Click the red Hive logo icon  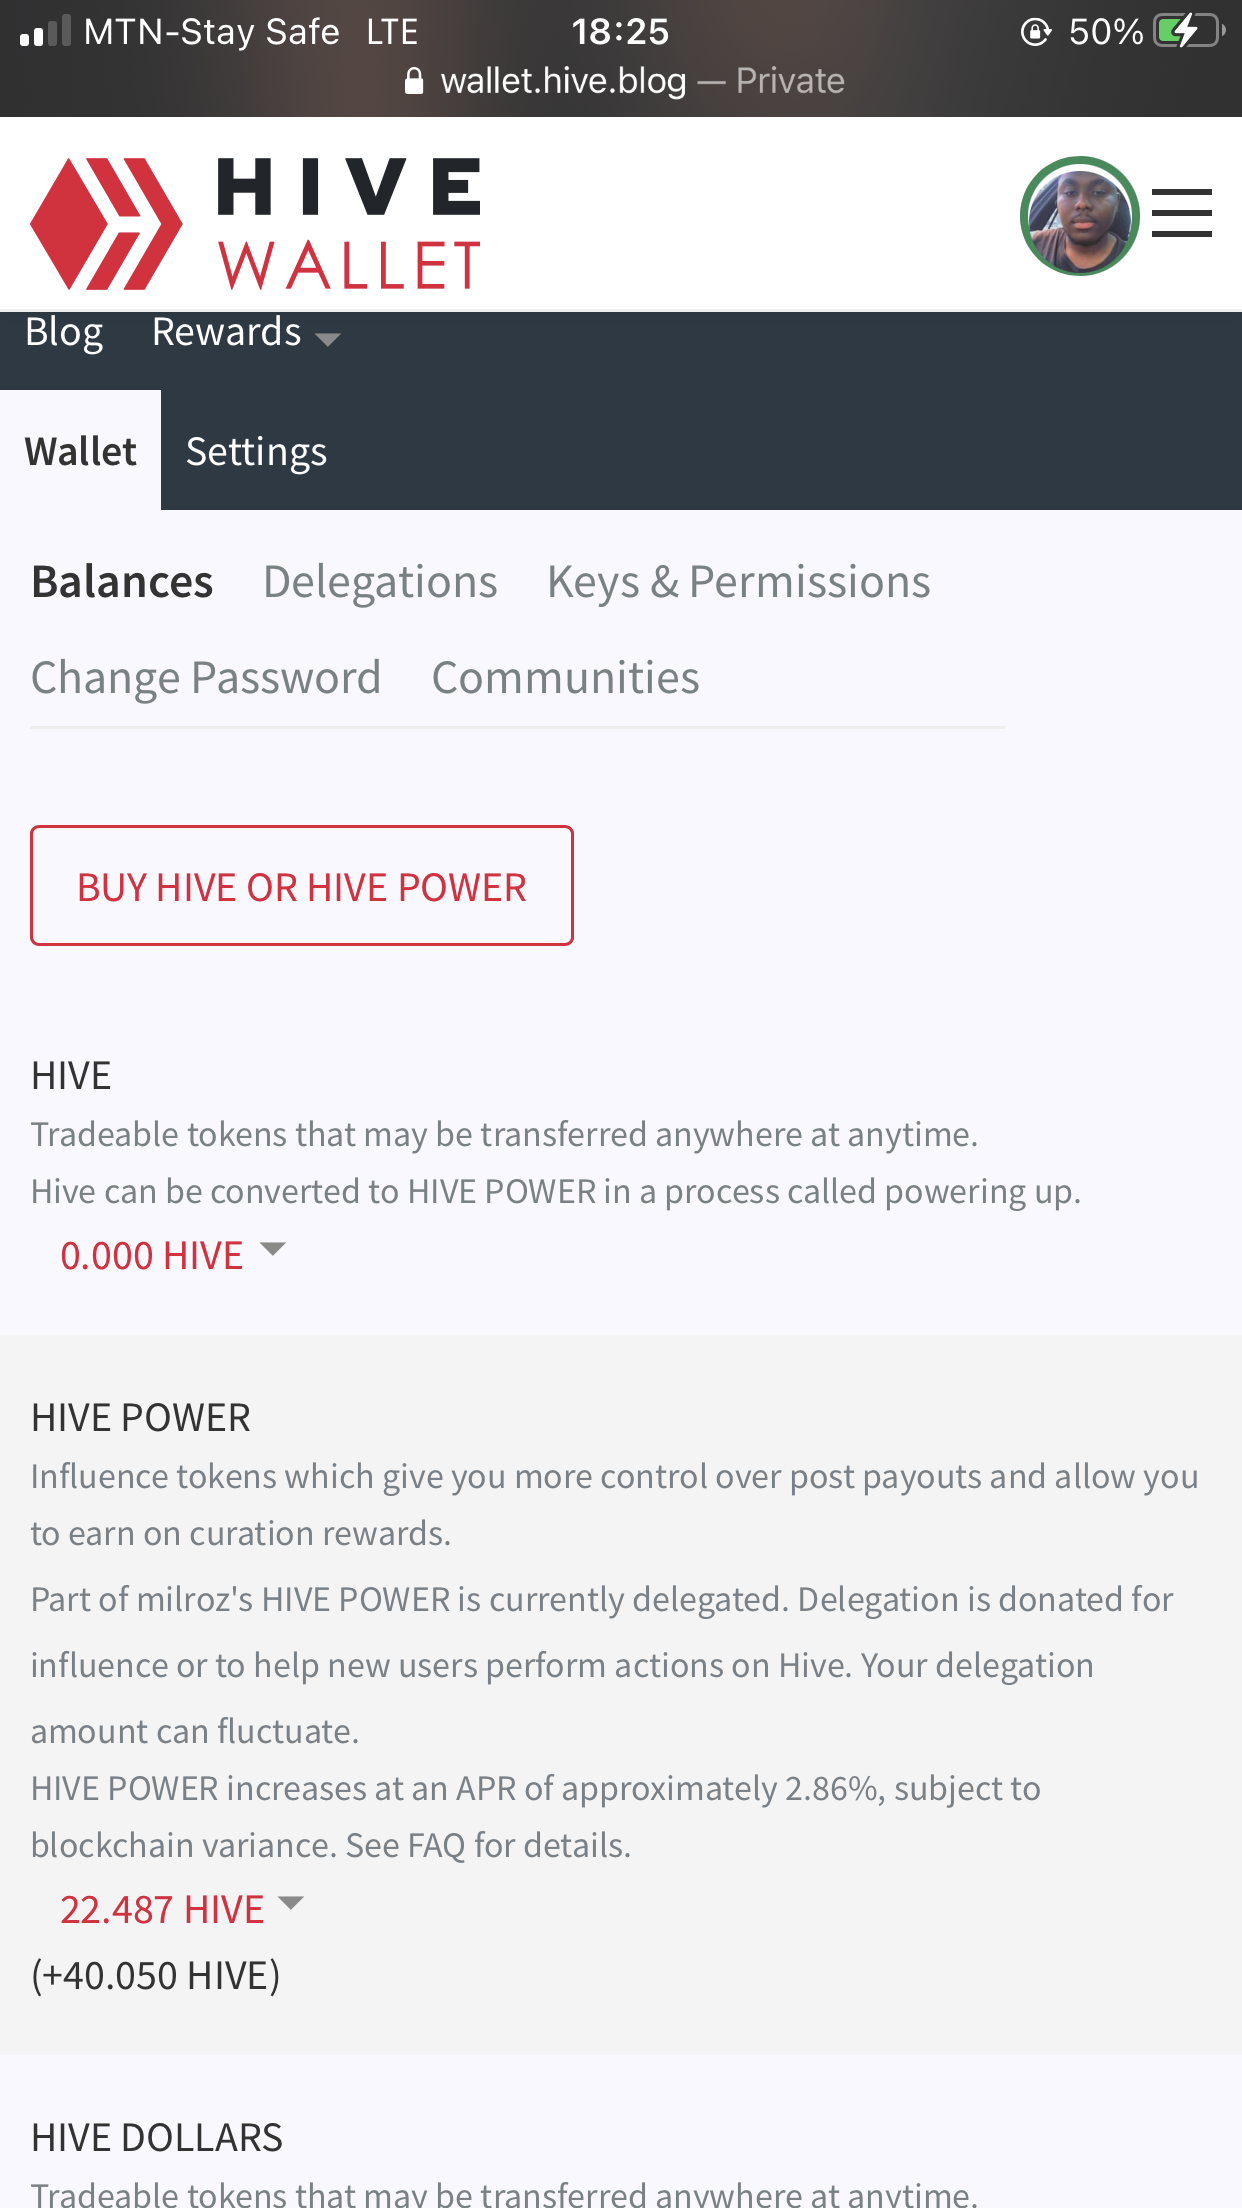click(106, 224)
